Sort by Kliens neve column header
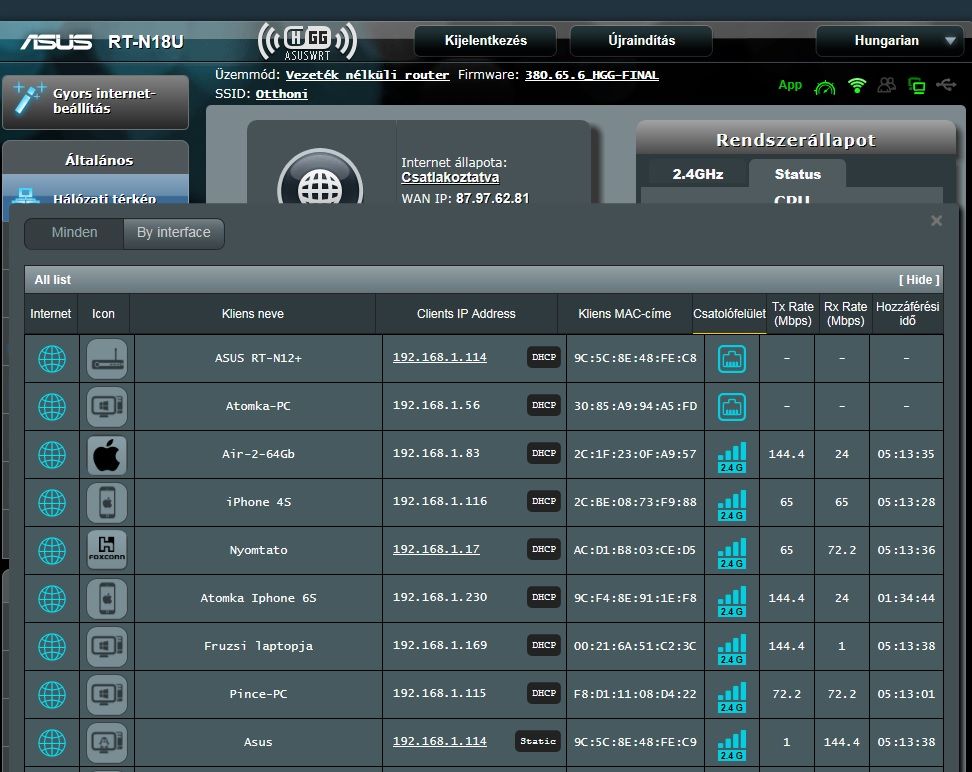 [252, 314]
